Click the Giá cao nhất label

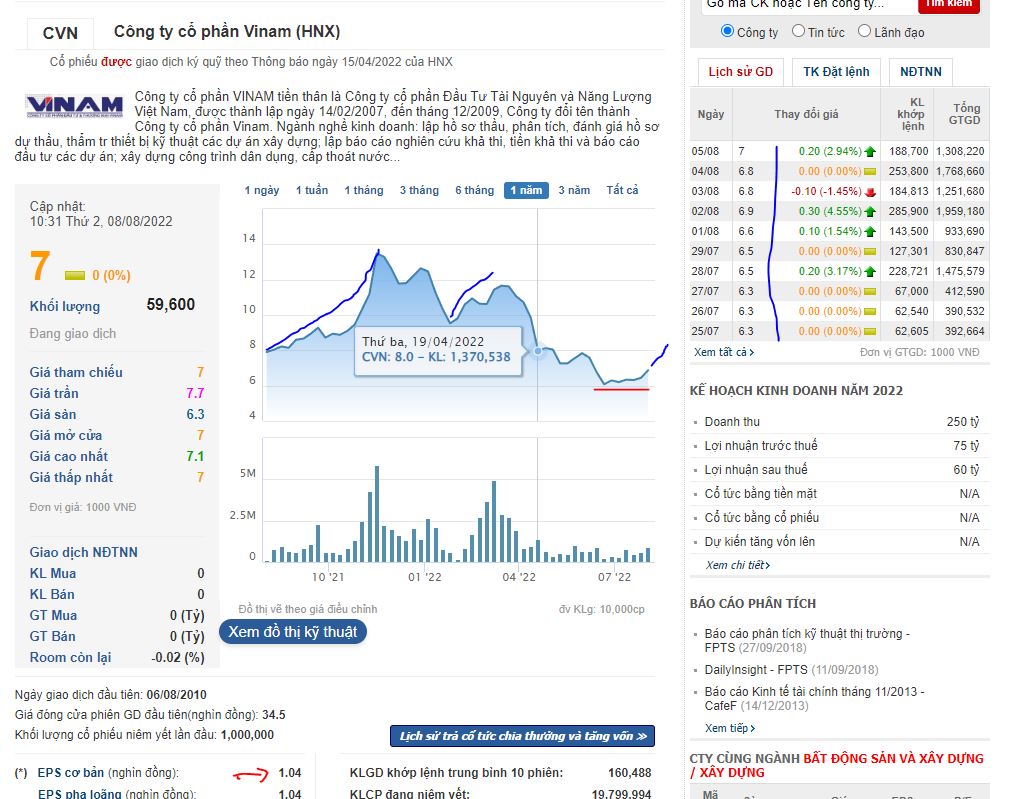69,456
